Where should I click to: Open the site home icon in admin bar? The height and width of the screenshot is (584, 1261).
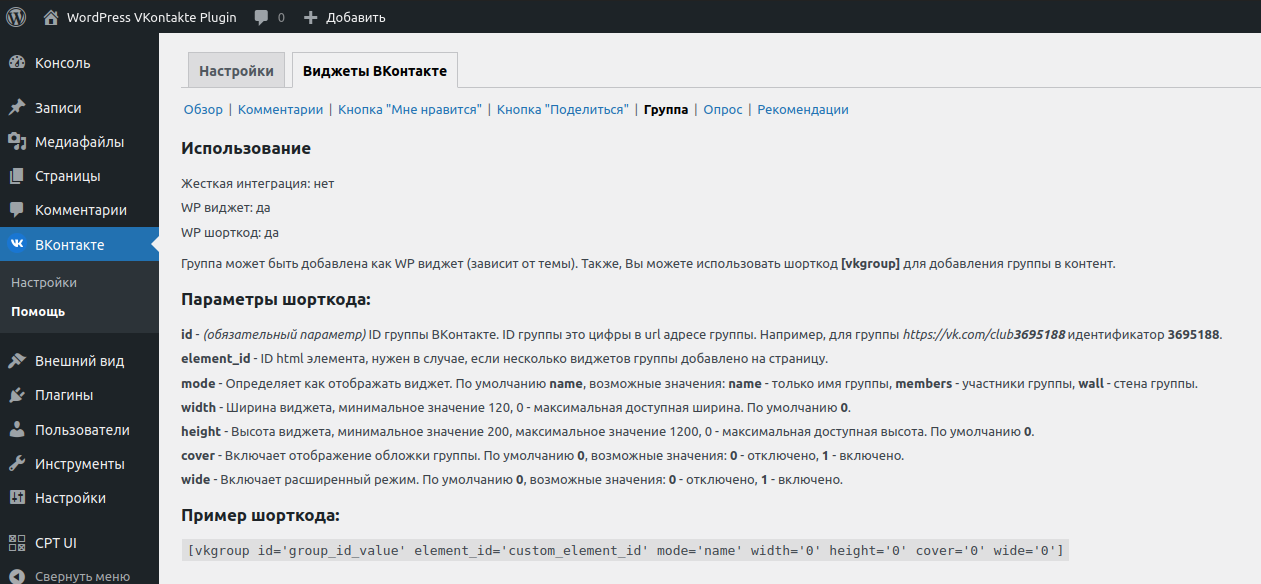coord(52,17)
